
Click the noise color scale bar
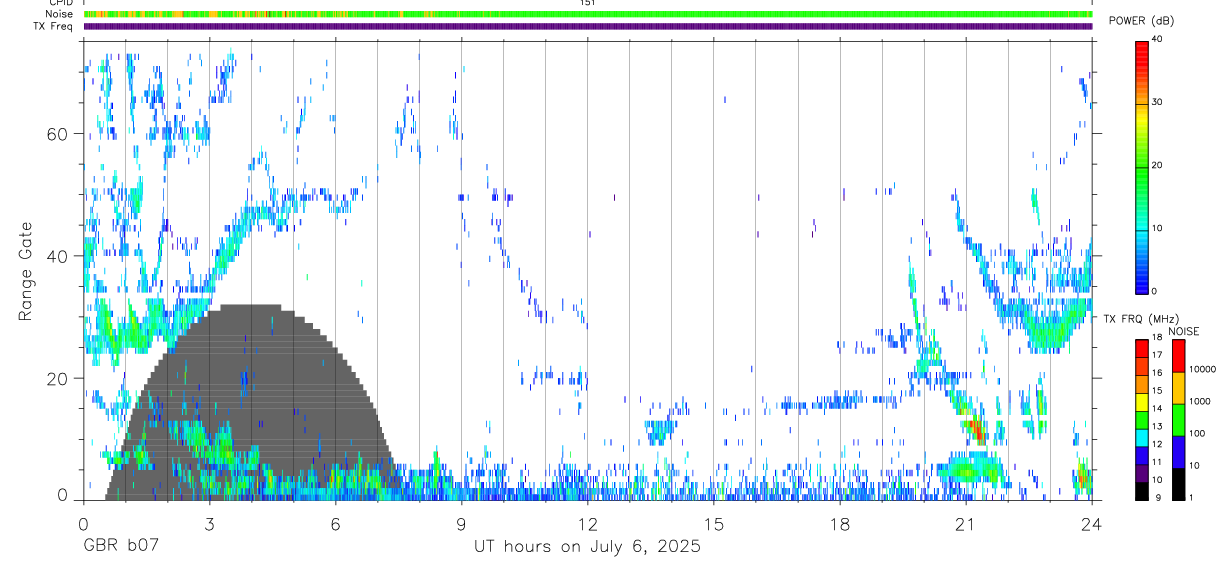1178,420
